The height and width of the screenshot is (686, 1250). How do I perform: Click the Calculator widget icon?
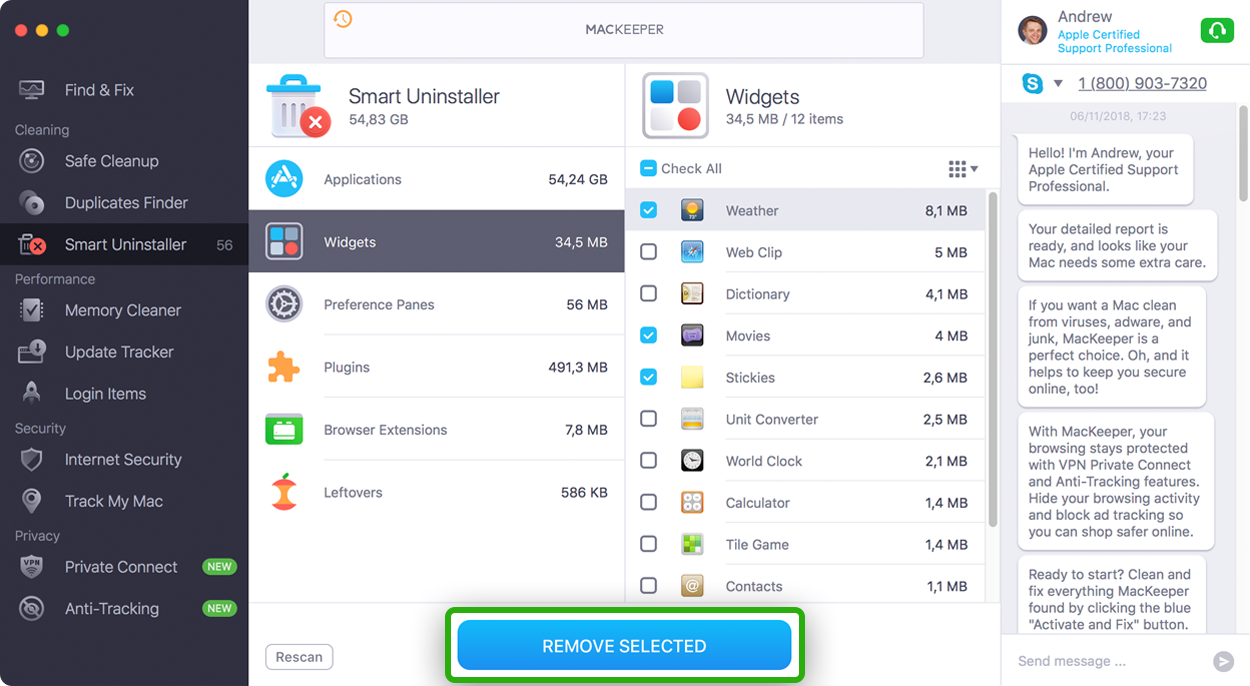(692, 503)
